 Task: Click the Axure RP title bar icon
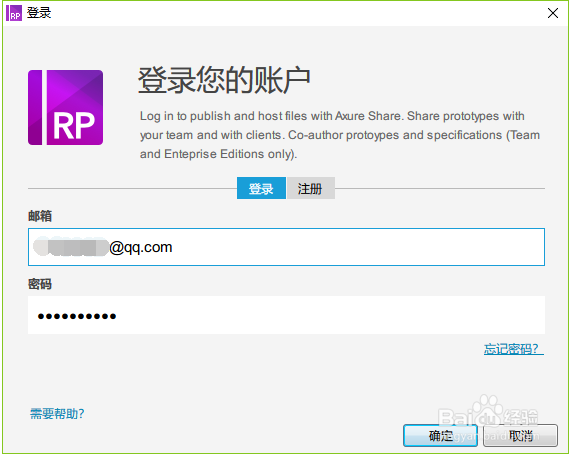14,13
